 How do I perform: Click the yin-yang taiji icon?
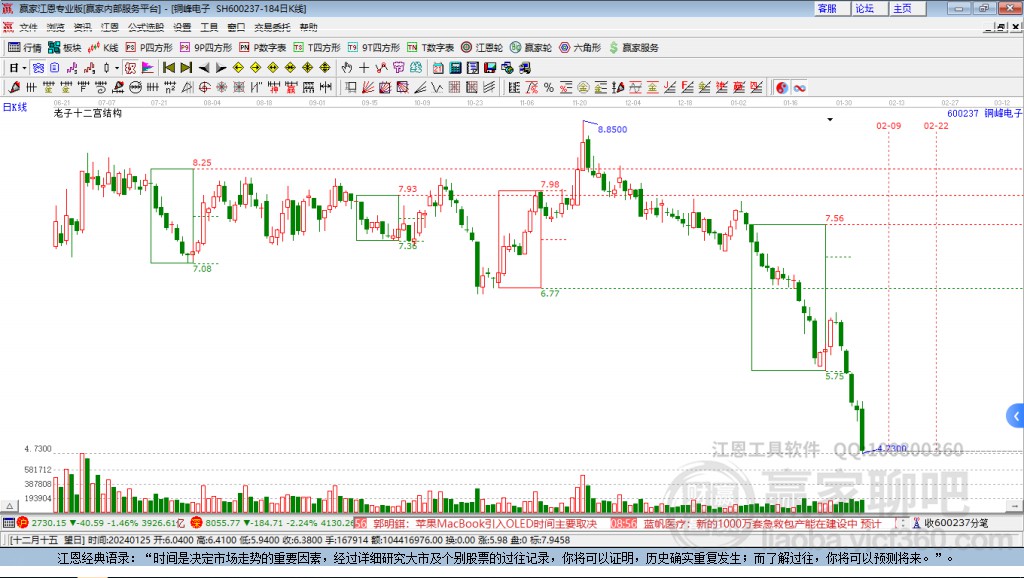pos(782,88)
